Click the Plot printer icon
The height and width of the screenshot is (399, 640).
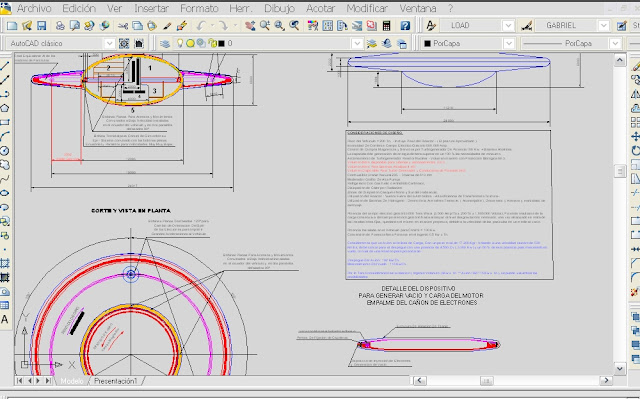coord(60,26)
